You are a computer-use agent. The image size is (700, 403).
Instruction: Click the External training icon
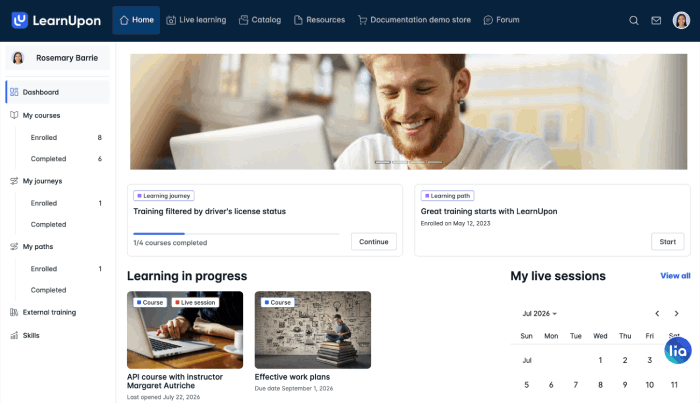14,312
